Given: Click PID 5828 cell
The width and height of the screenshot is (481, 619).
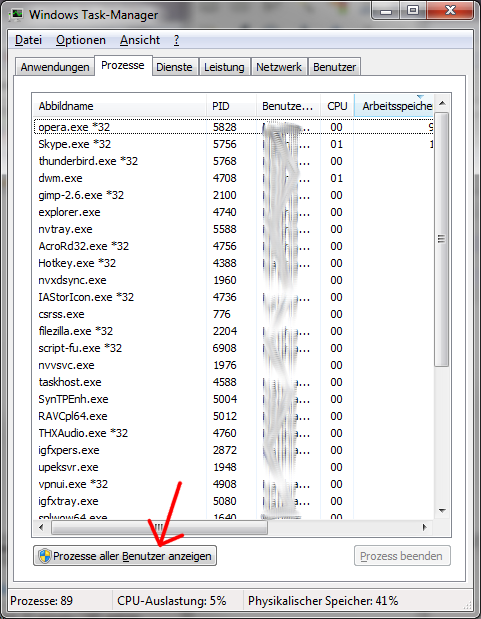Looking at the screenshot, I should (225, 127).
